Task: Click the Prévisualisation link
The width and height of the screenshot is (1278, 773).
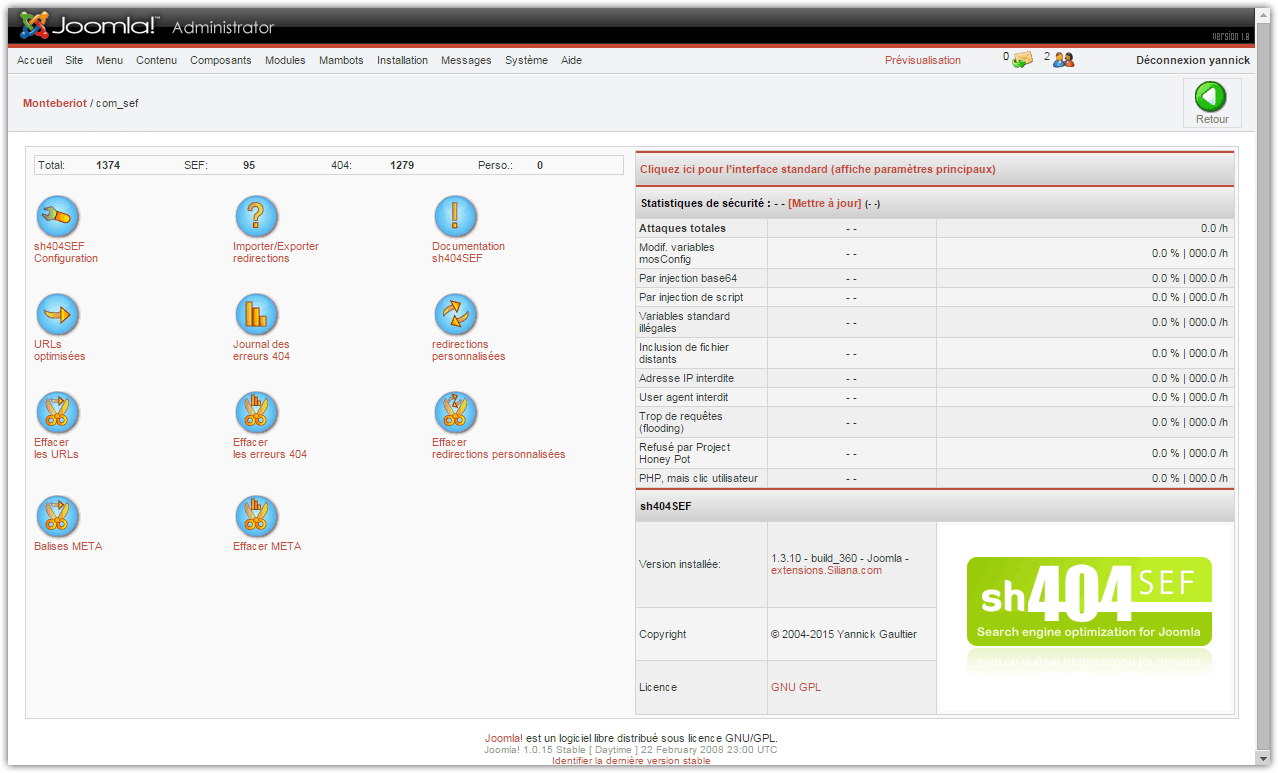Action: [x=923, y=60]
